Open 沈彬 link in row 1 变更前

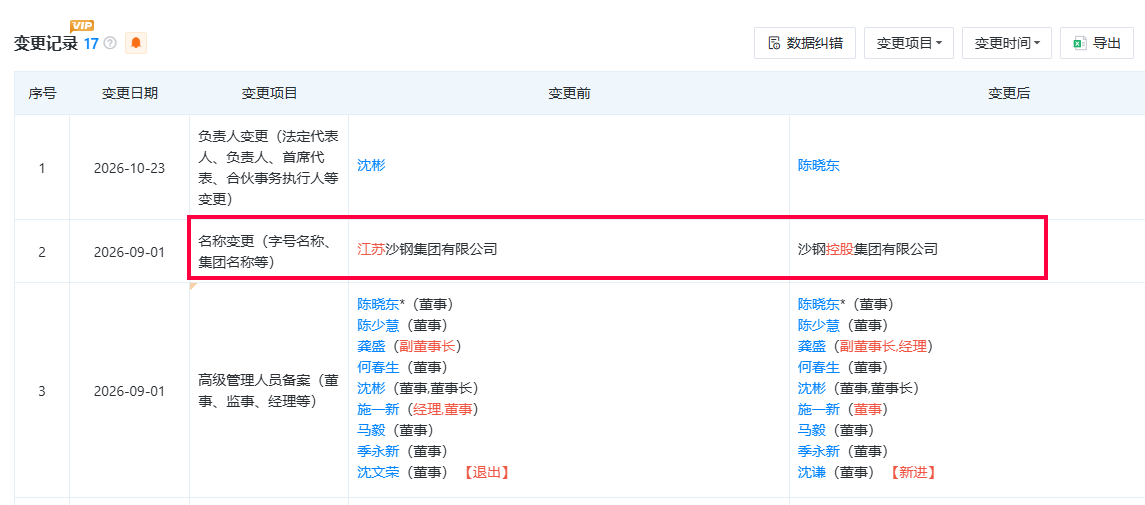coord(371,166)
